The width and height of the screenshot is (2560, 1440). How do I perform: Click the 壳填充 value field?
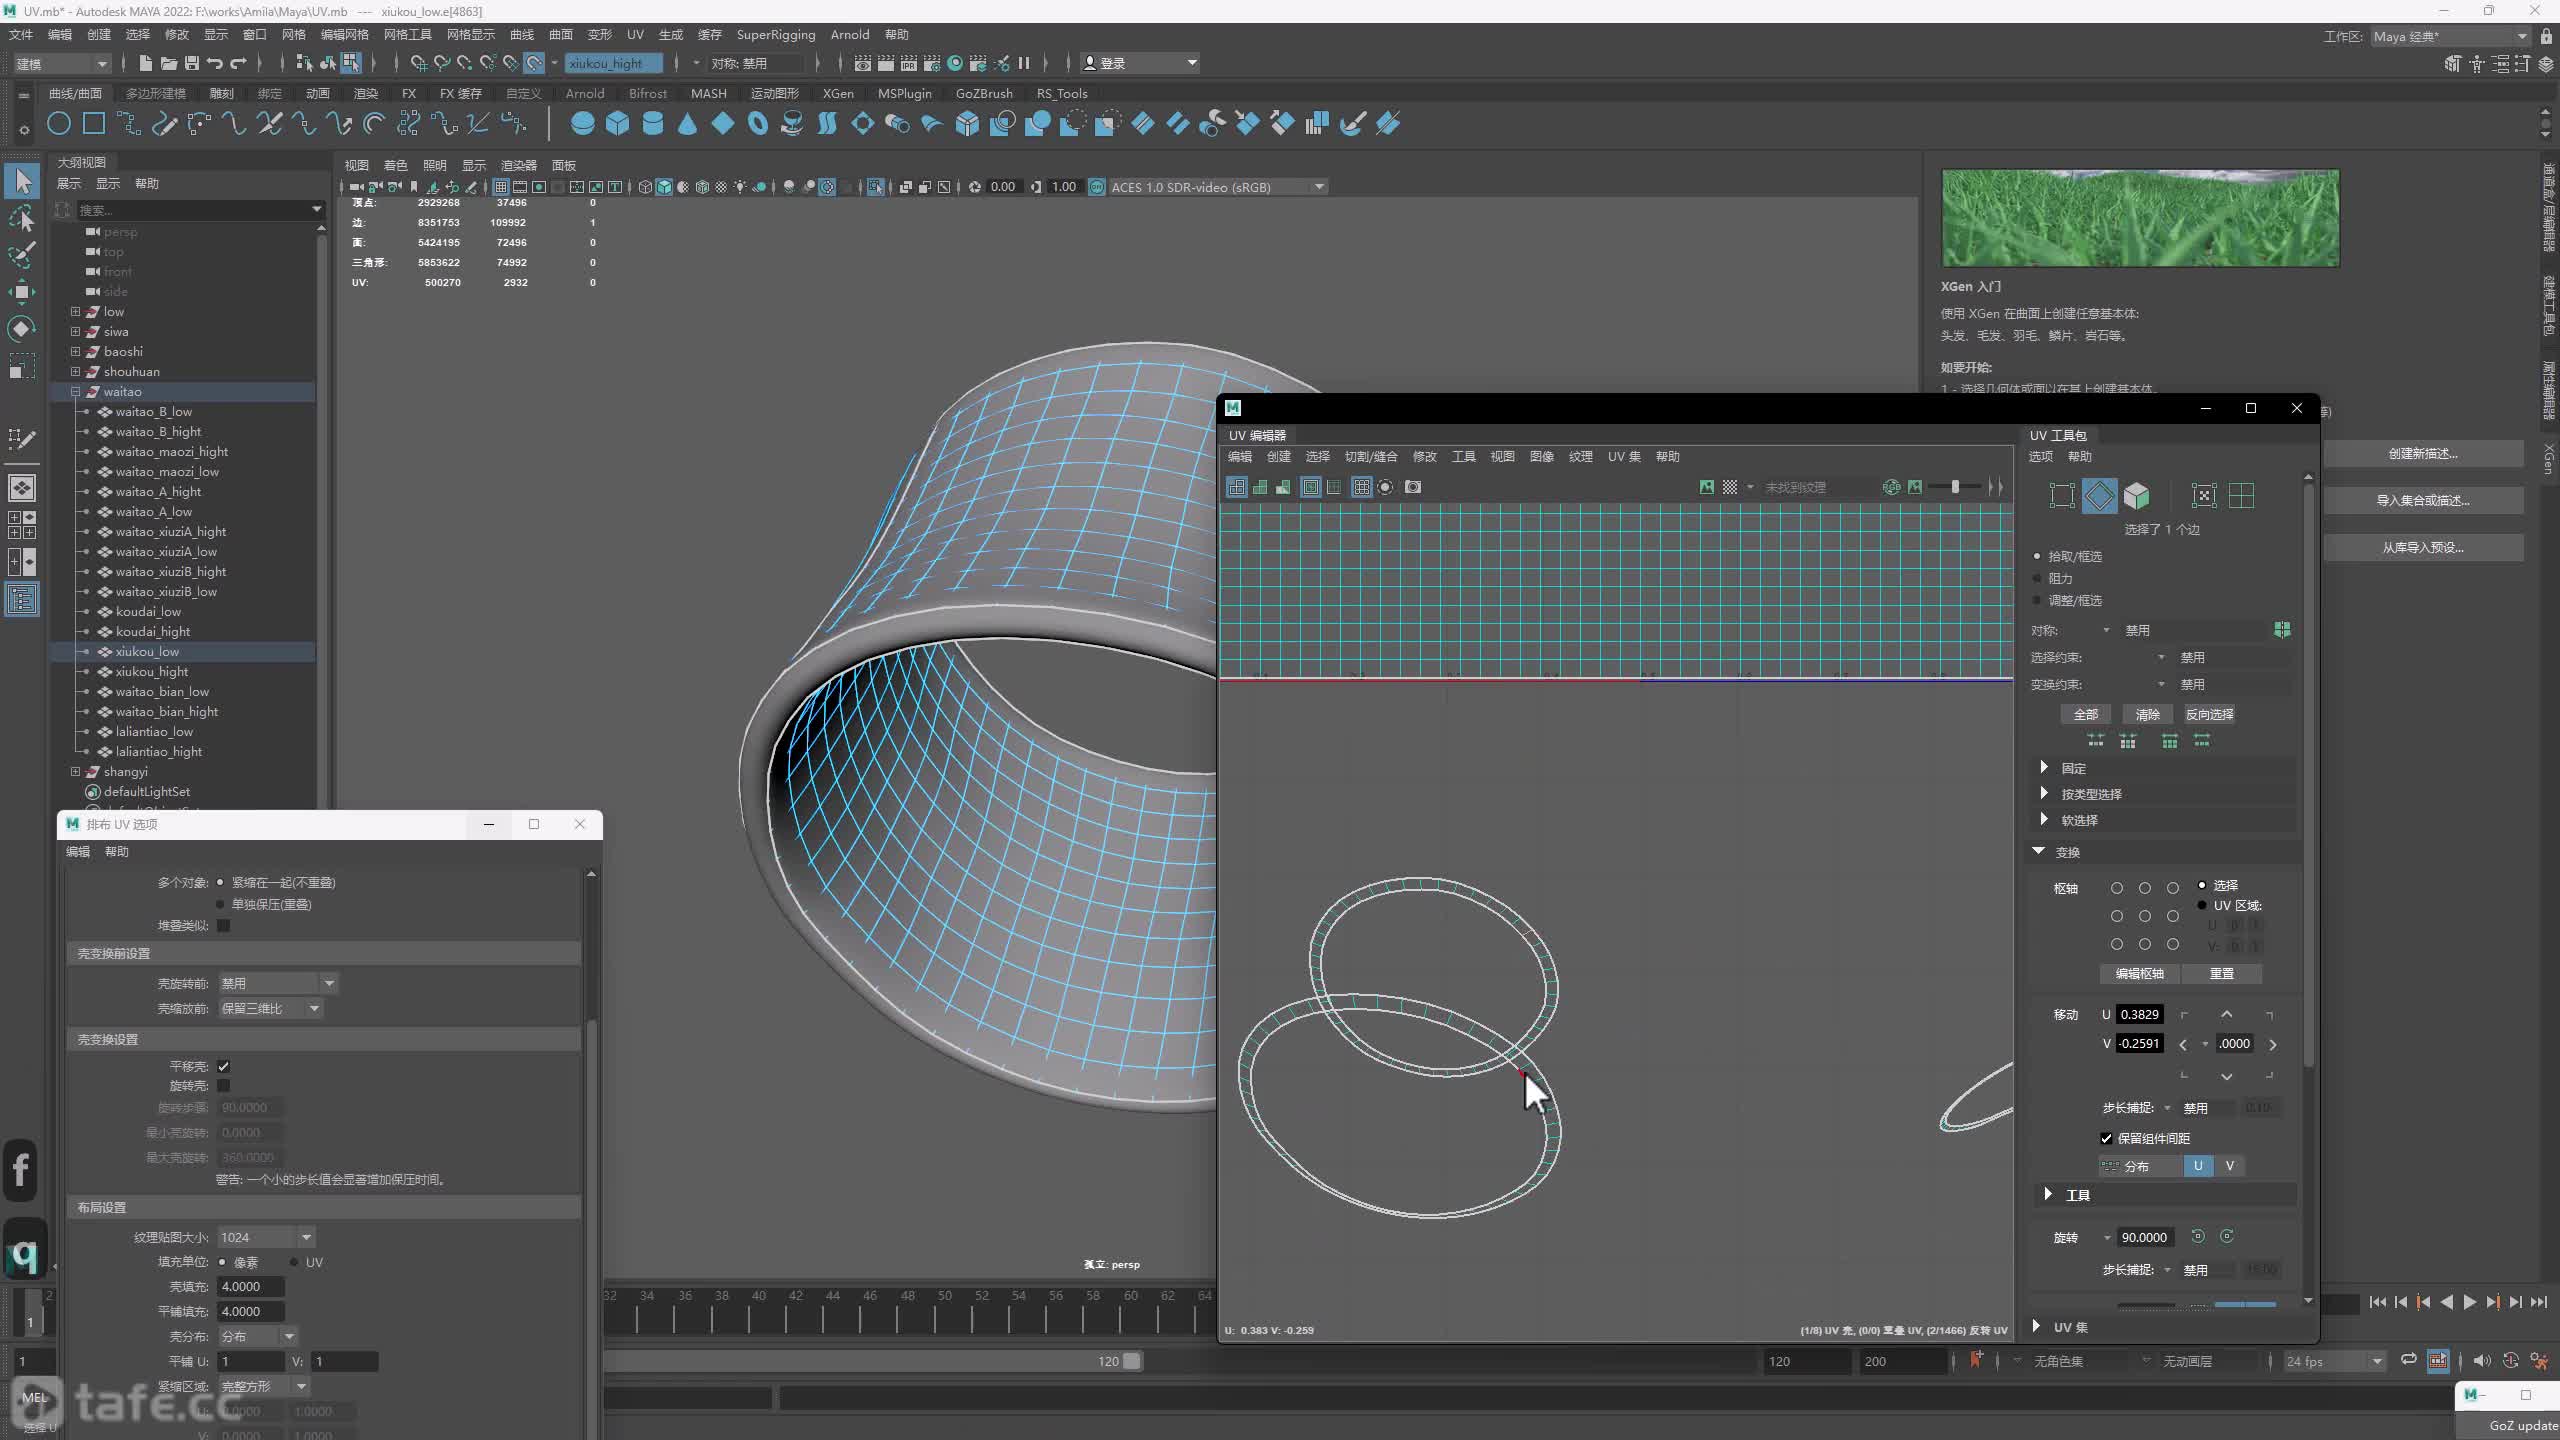pos(250,1286)
